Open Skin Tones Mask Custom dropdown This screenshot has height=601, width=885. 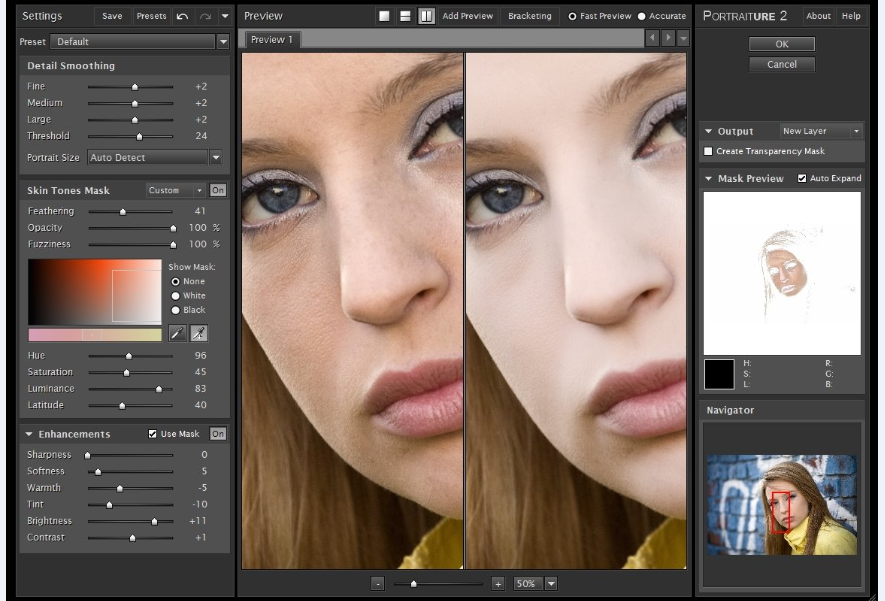tap(175, 190)
